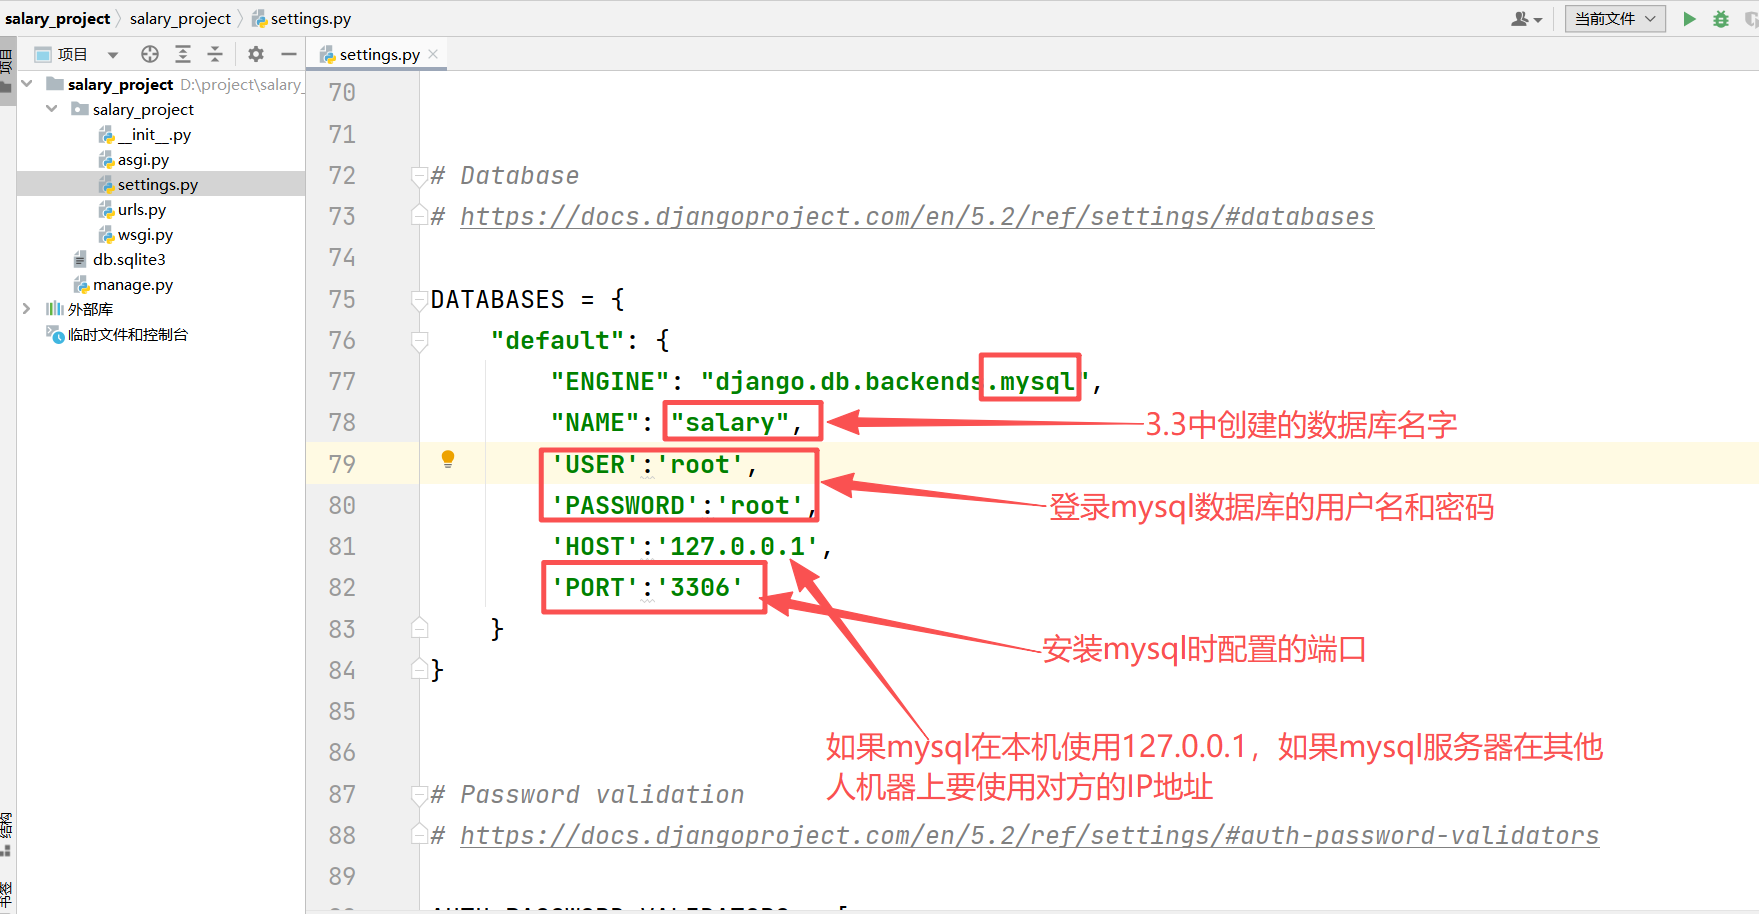Viewport: 1759px width, 914px height.
Task: Click second salary_project breadcrumb
Action: click(180, 18)
